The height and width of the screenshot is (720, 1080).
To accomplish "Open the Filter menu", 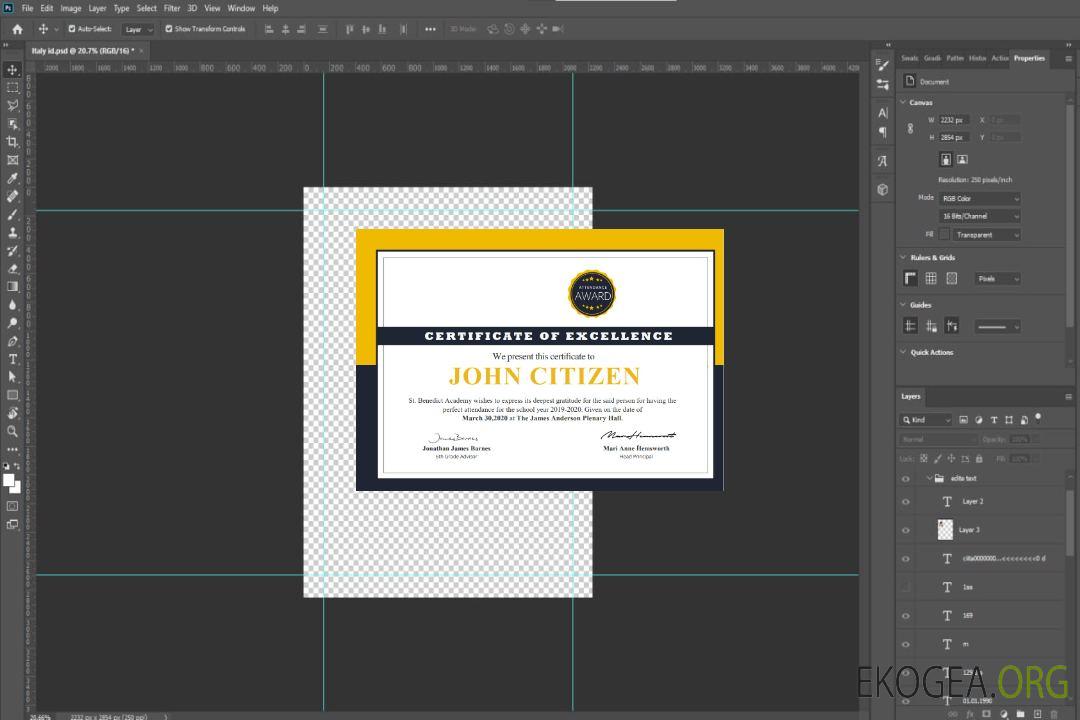I will point(172,8).
